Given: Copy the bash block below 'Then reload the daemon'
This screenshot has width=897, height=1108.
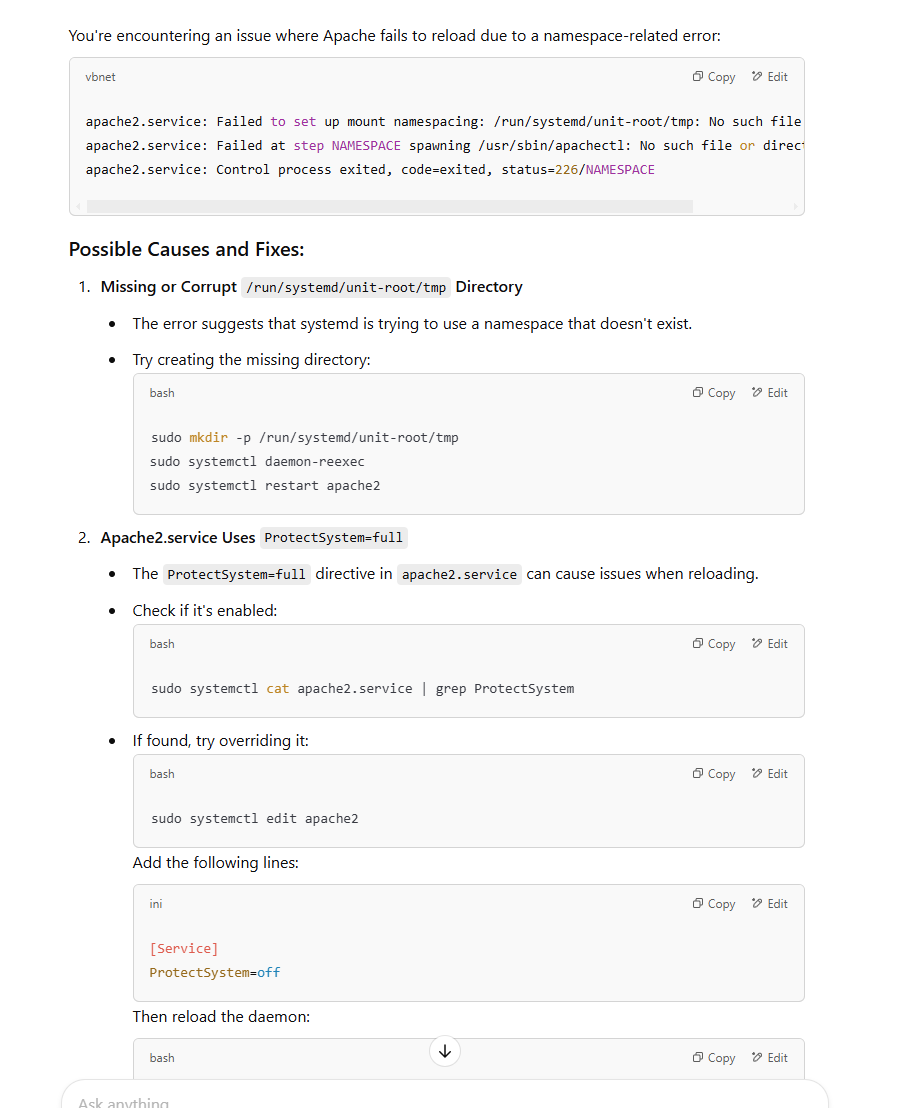Looking at the screenshot, I should [714, 1058].
